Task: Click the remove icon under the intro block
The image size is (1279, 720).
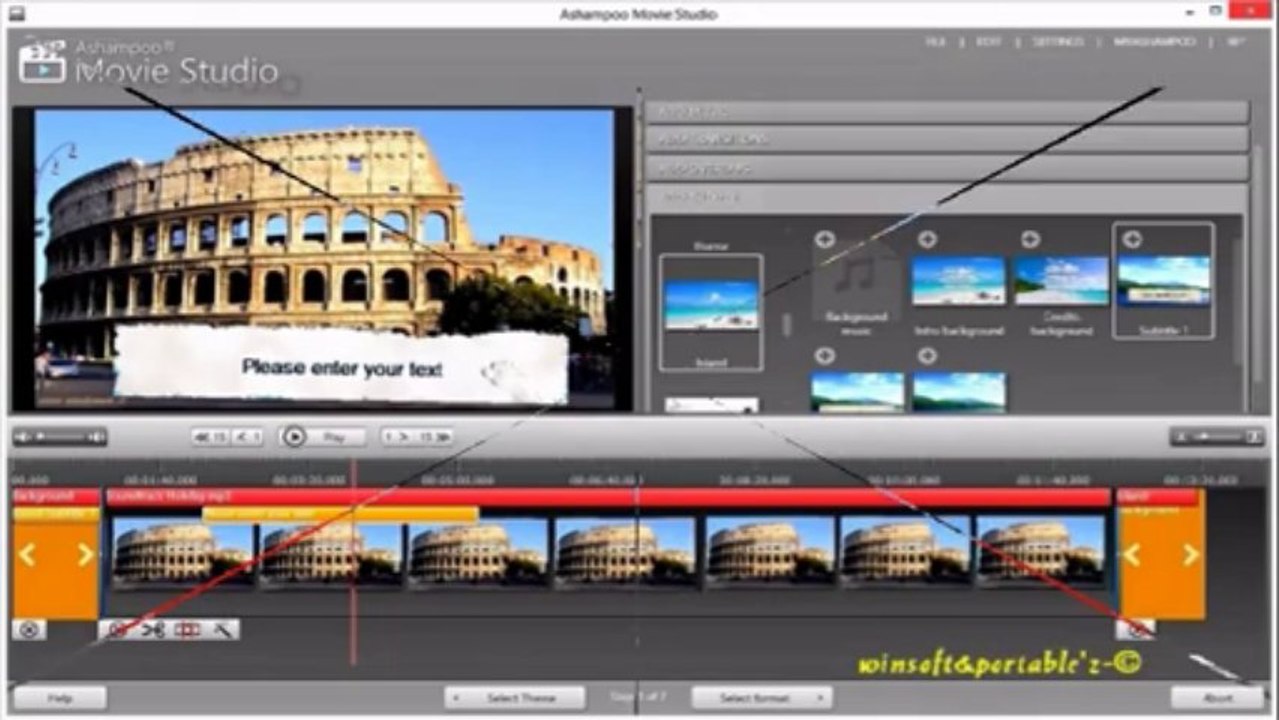Action: (29, 630)
